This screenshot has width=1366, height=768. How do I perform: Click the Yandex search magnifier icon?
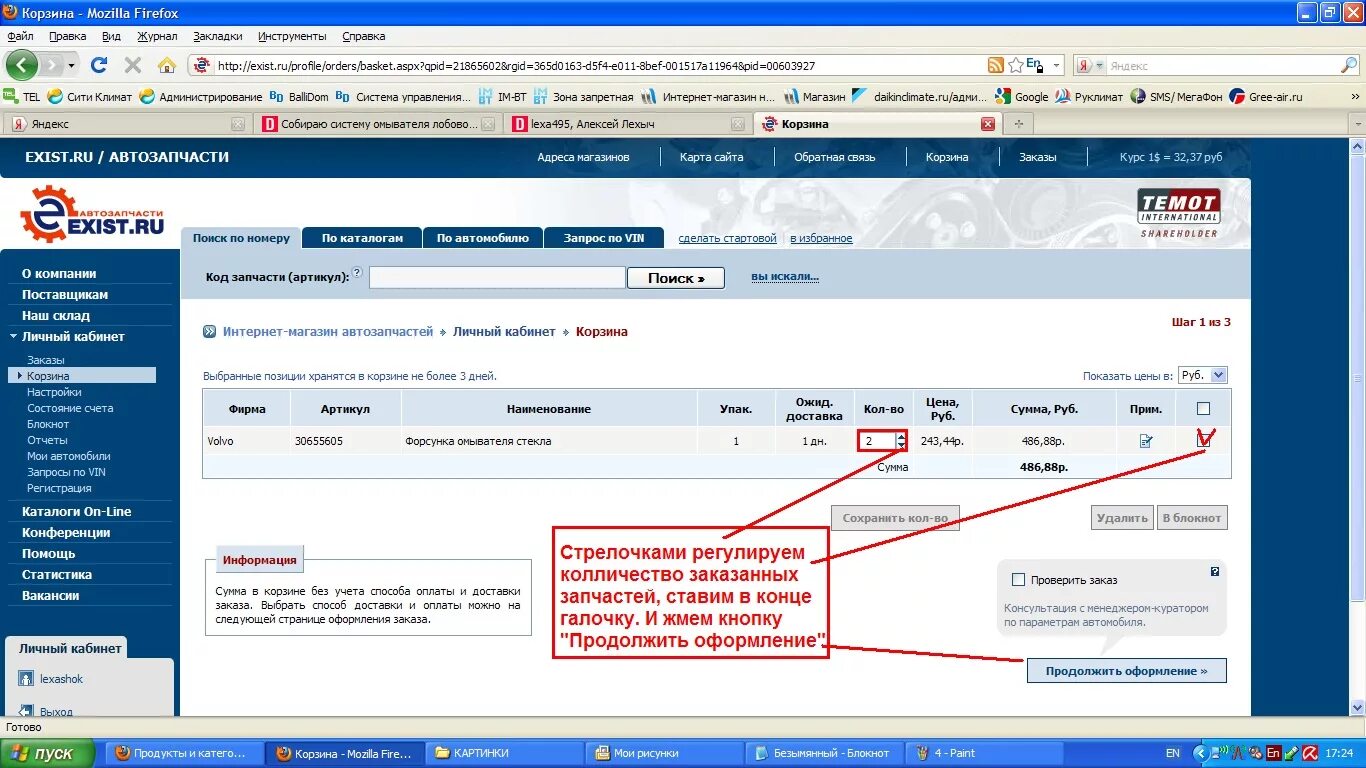tap(1349, 66)
